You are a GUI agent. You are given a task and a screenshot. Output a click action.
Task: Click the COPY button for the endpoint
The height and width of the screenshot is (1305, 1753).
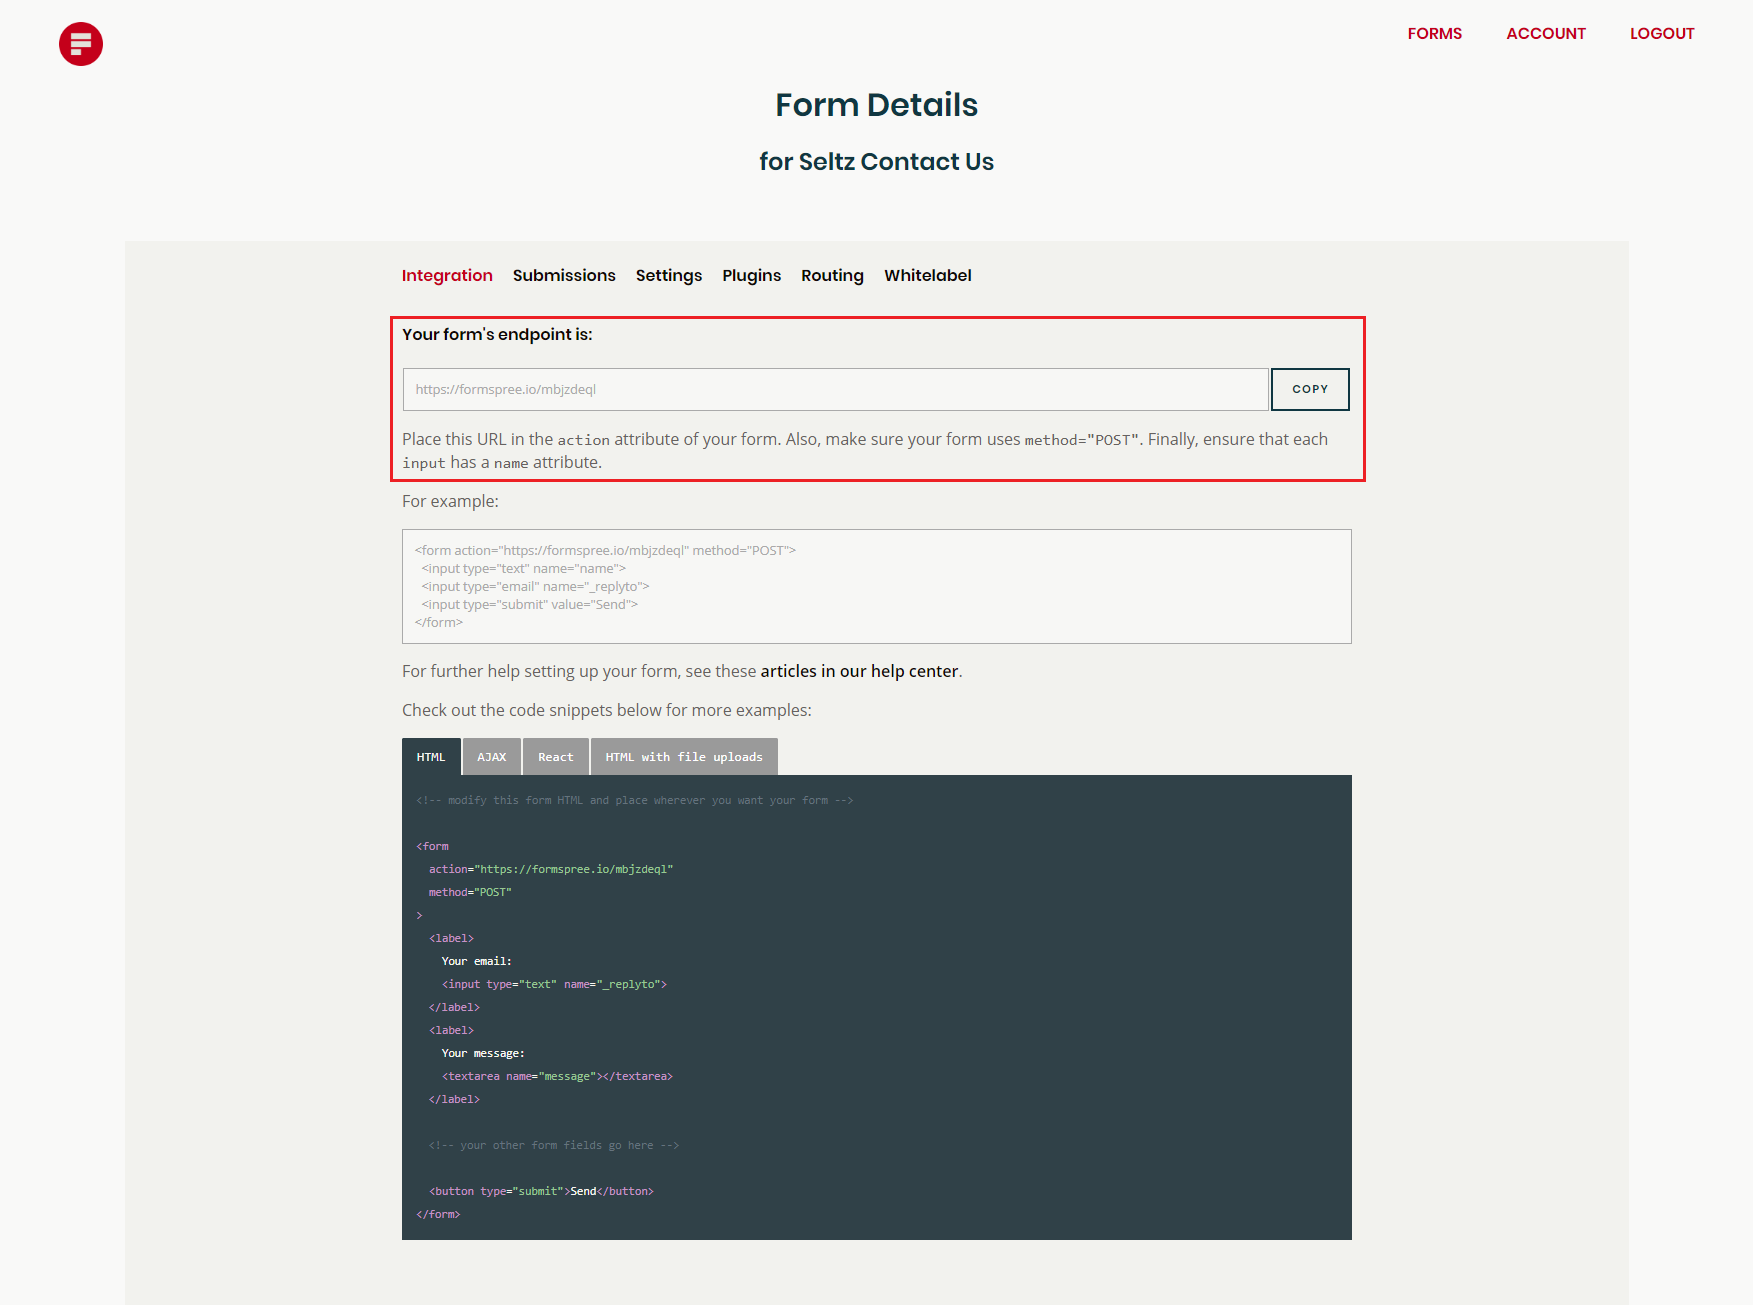point(1310,389)
